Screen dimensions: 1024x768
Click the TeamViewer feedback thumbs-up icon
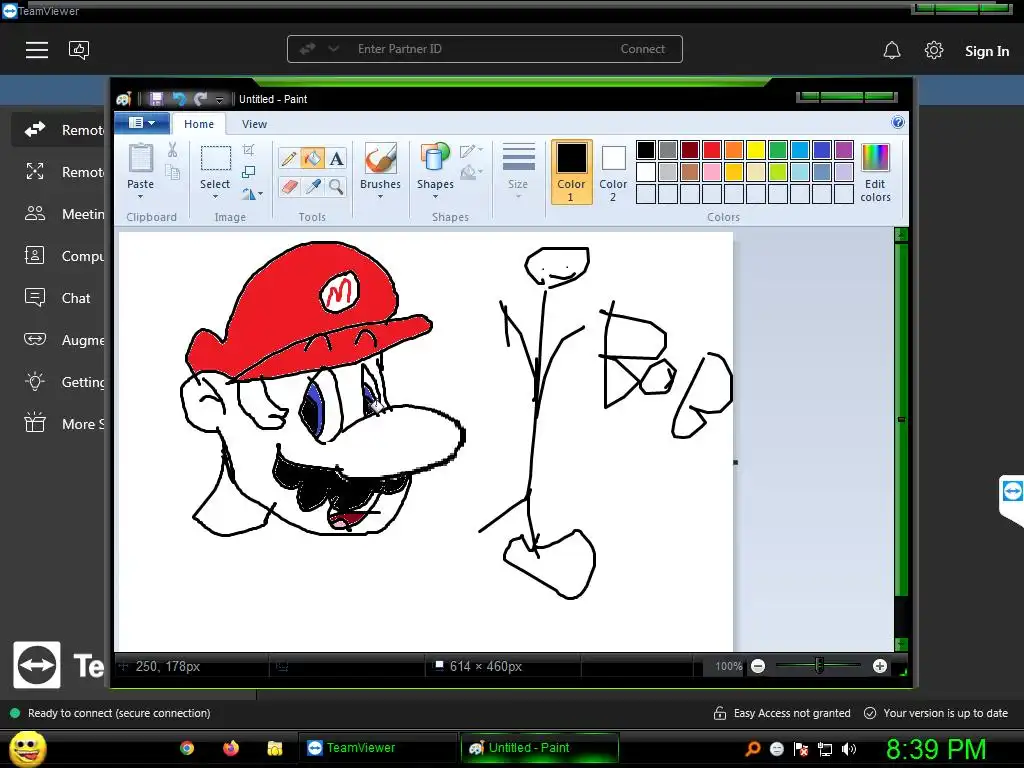[79, 50]
